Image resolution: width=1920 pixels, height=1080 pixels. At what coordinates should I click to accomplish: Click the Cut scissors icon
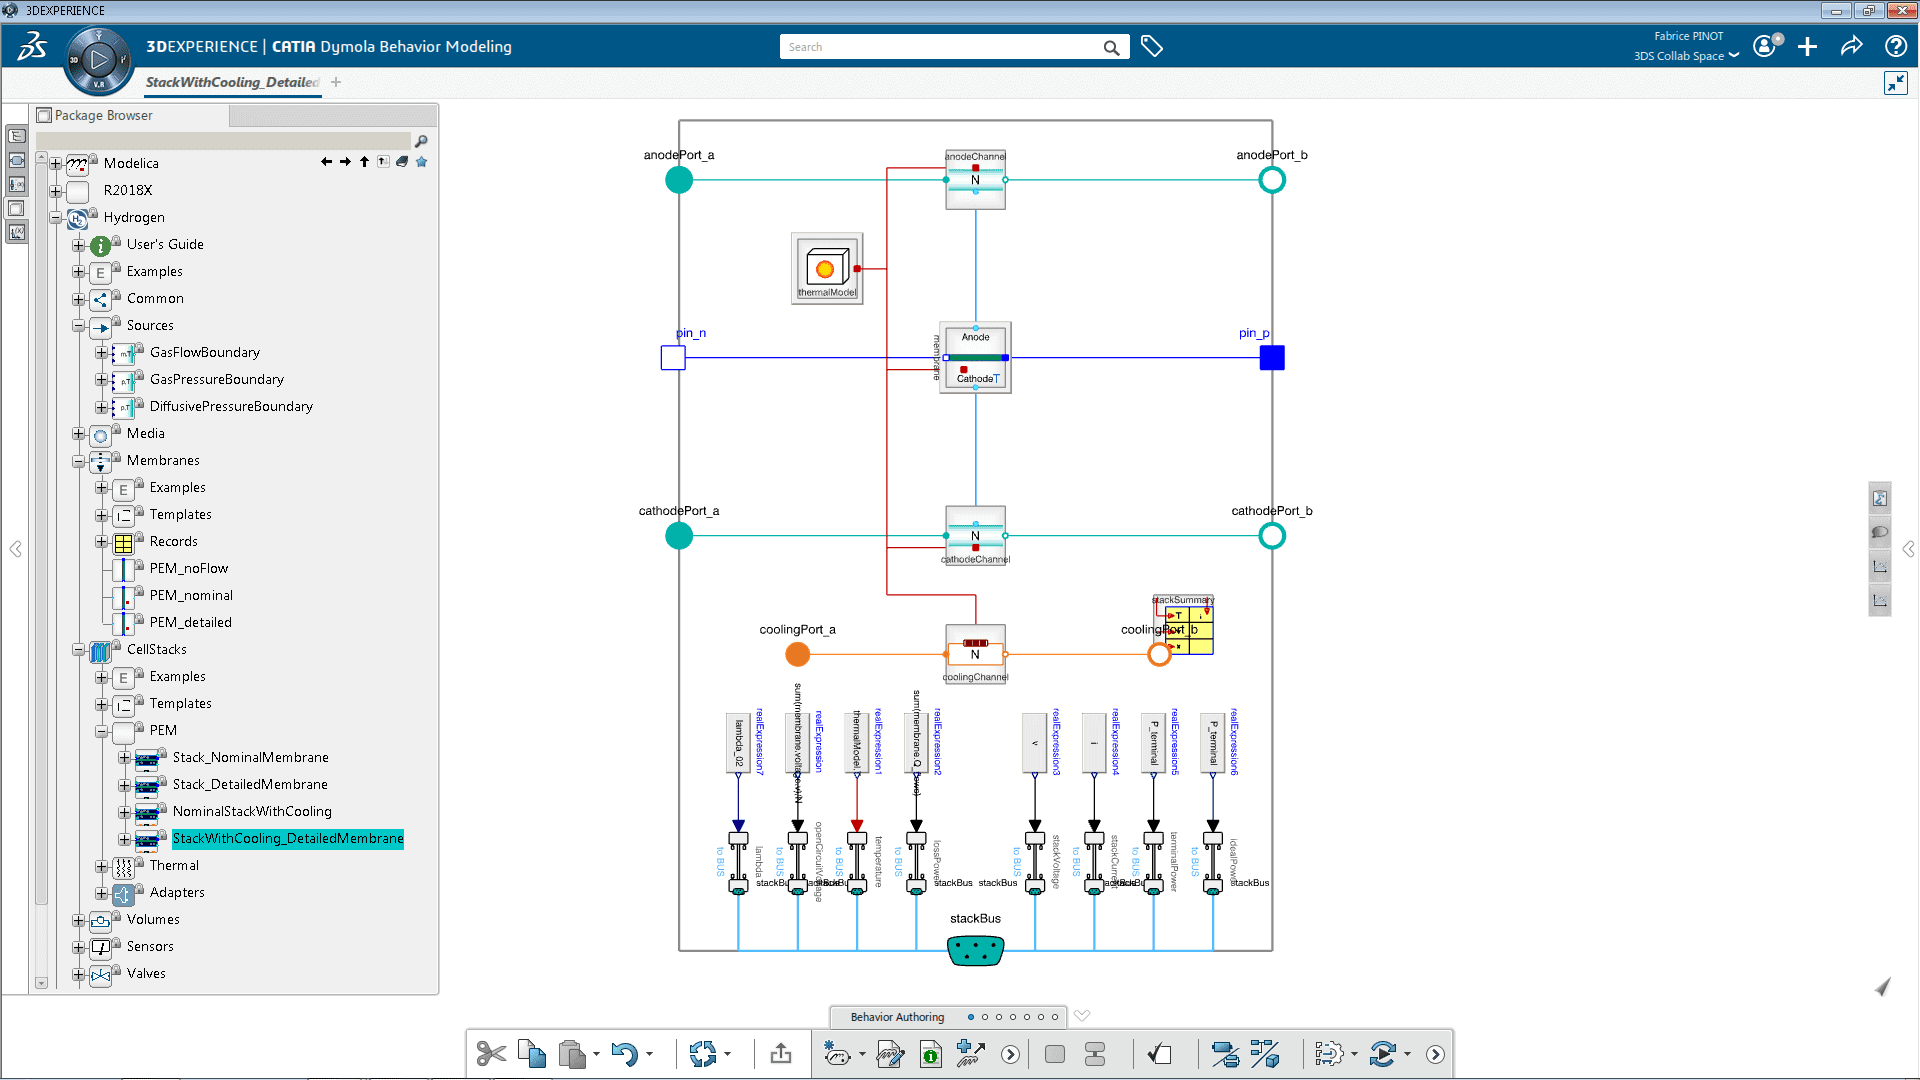[x=491, y=1054]
